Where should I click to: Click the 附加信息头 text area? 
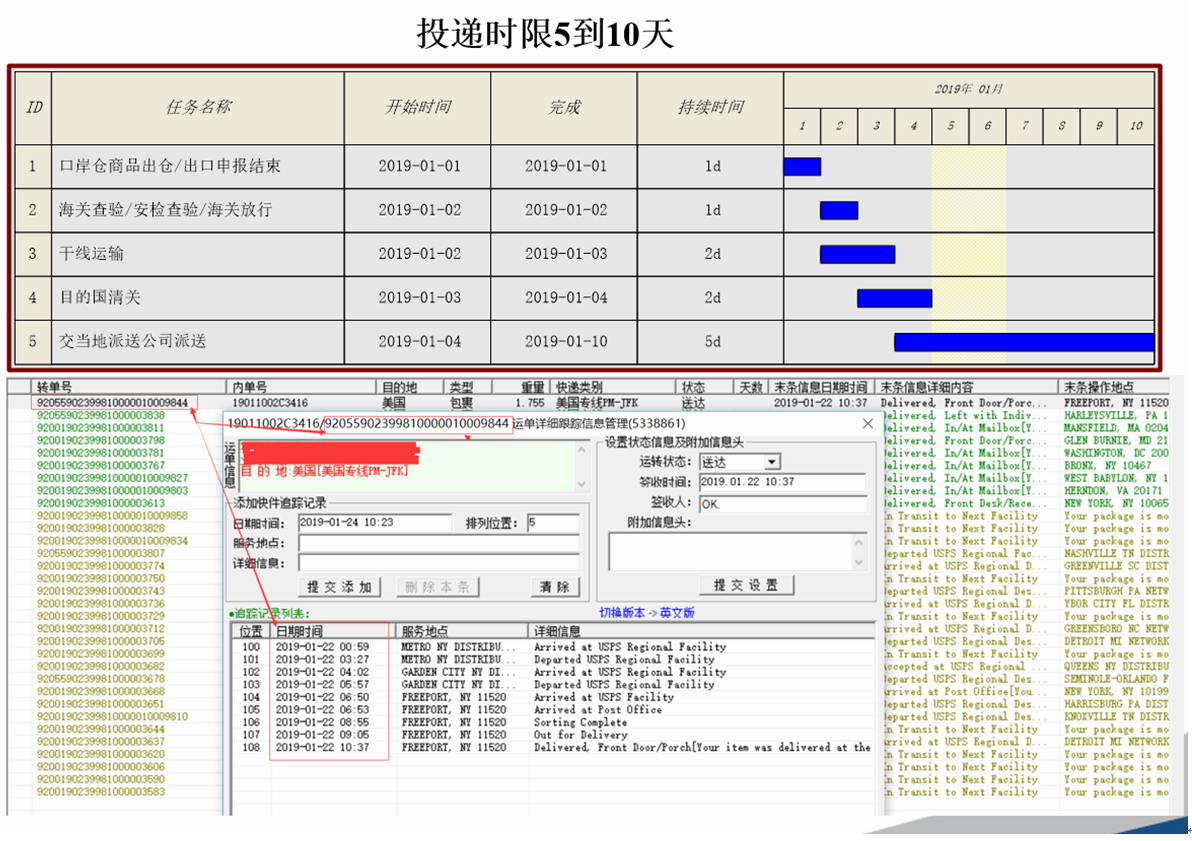[x=730, y=551]
